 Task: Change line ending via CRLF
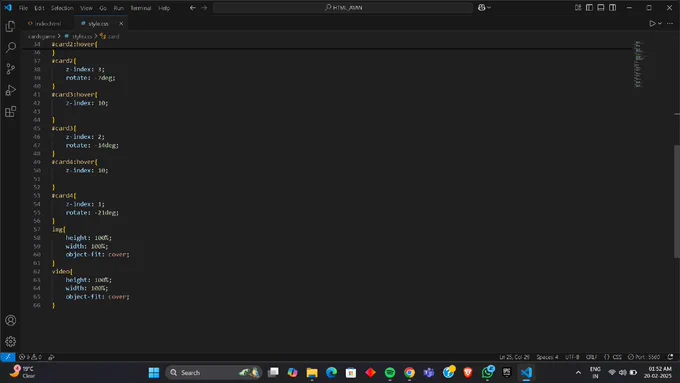point(592,357)
